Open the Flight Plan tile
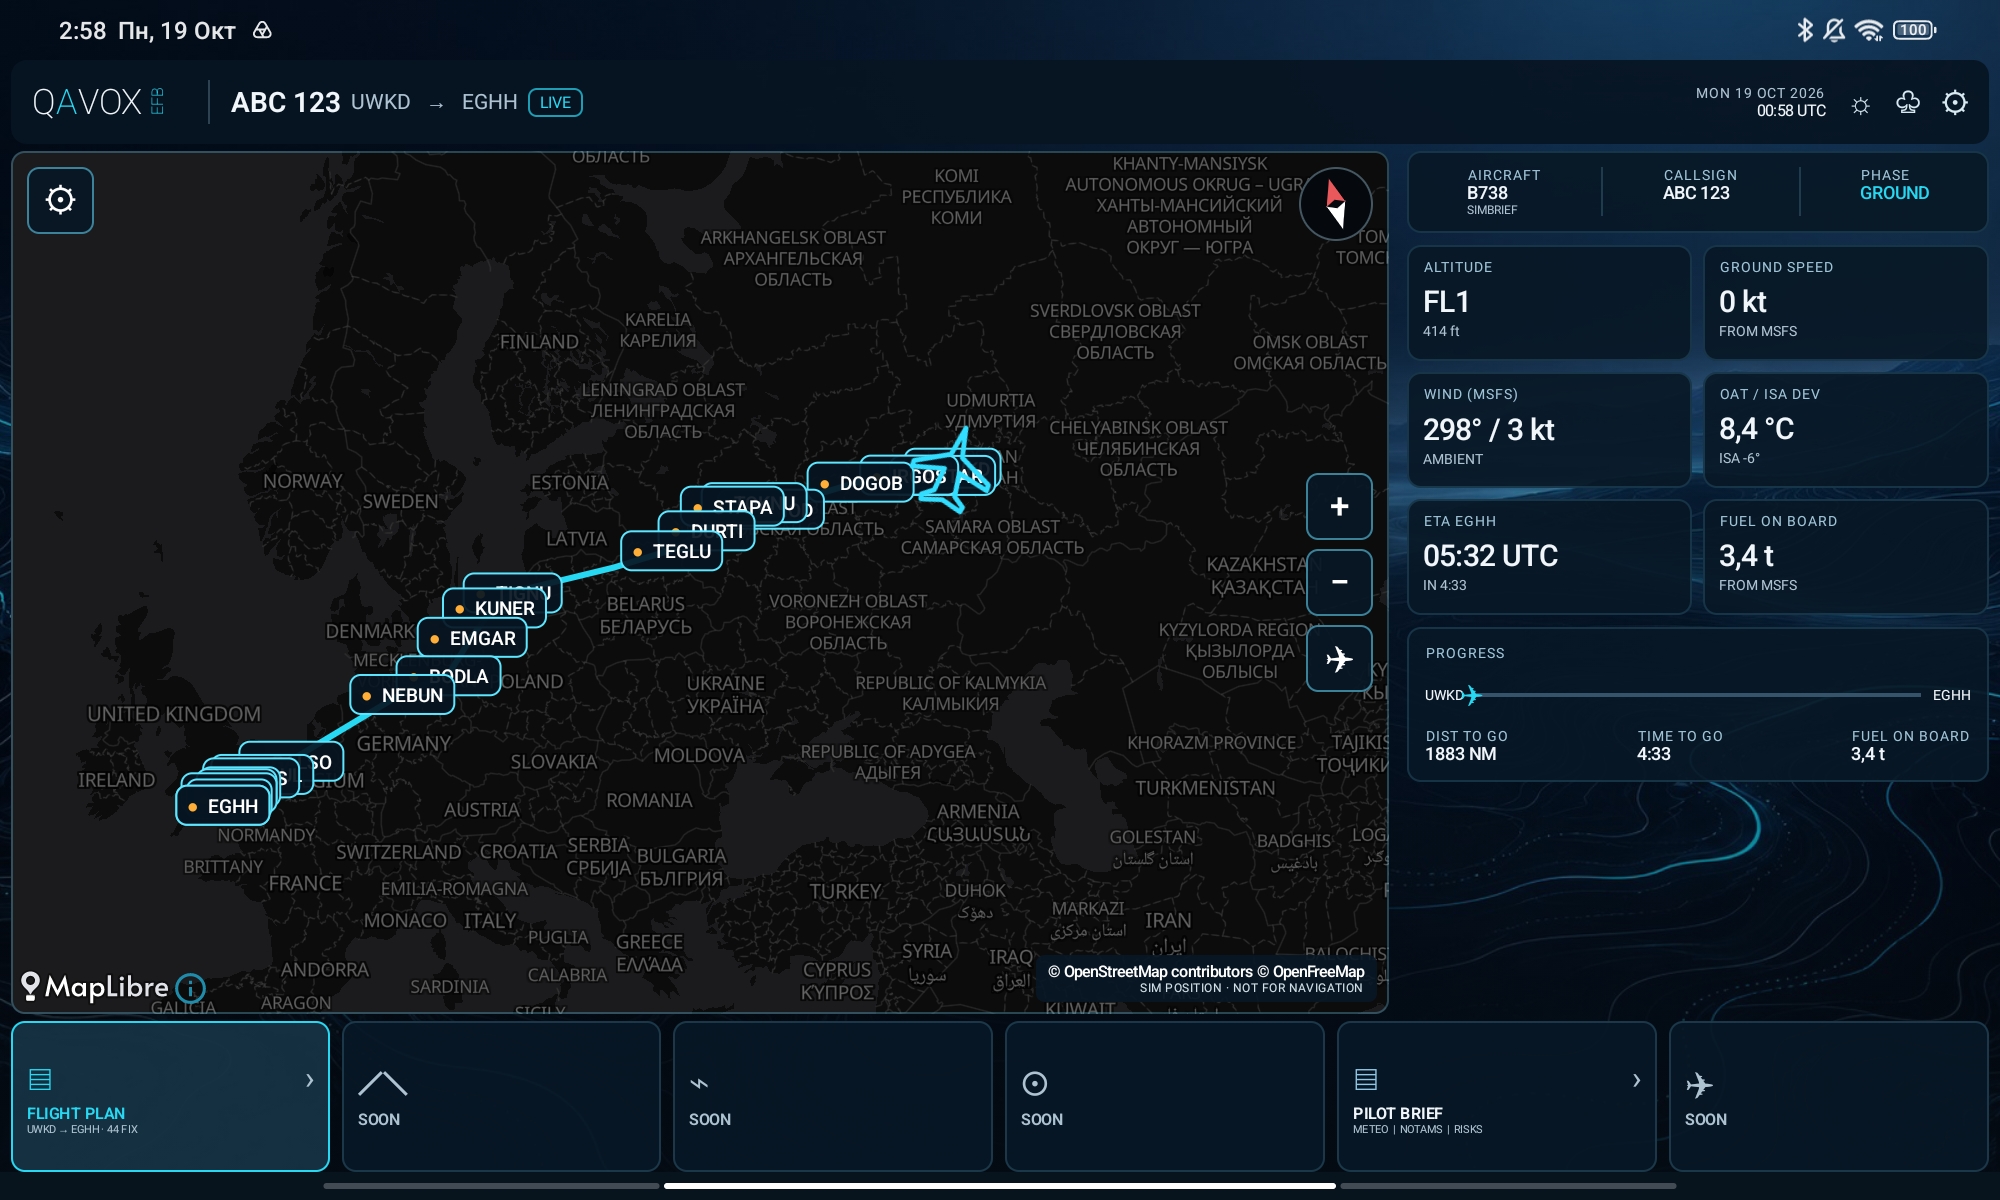 pyautogui.click(x=170, y=1096)
